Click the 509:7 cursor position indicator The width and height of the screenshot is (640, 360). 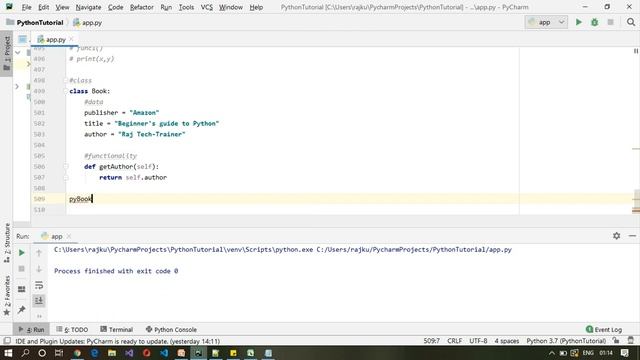(431, 341)
